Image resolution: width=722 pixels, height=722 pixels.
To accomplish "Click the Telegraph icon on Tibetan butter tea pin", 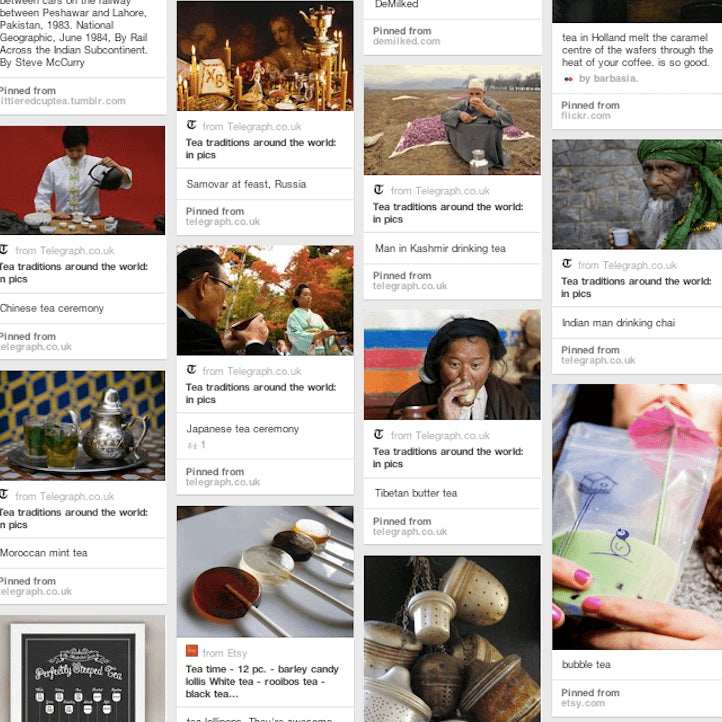I will pyautogui.click(x=378, y=434).
